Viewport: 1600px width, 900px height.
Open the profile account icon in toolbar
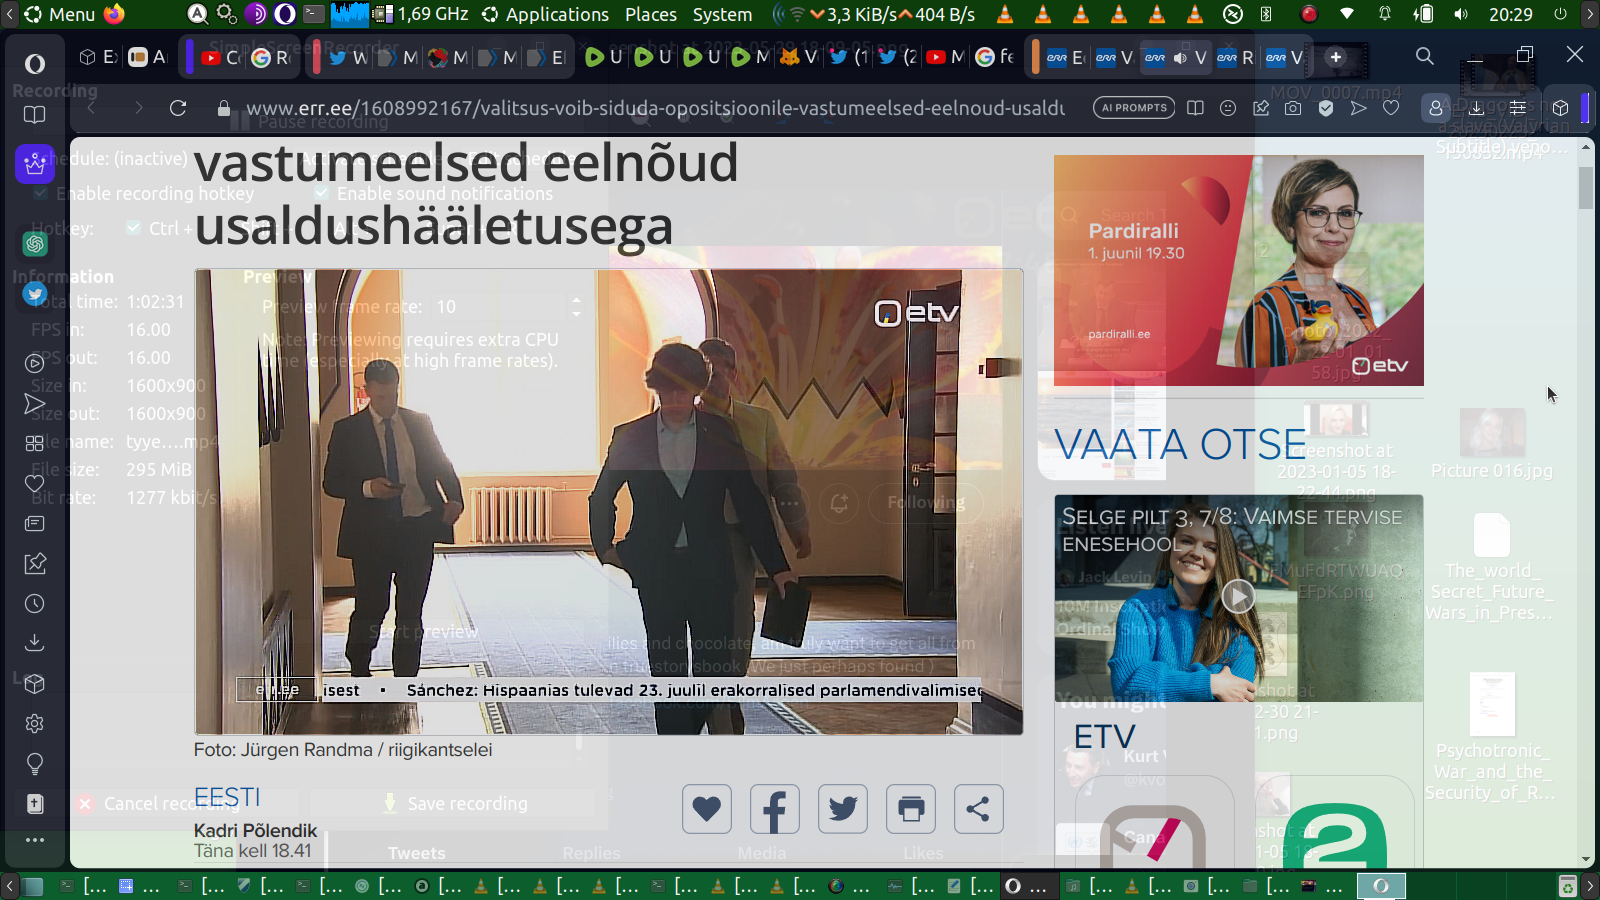click(x=1436, y=108)
